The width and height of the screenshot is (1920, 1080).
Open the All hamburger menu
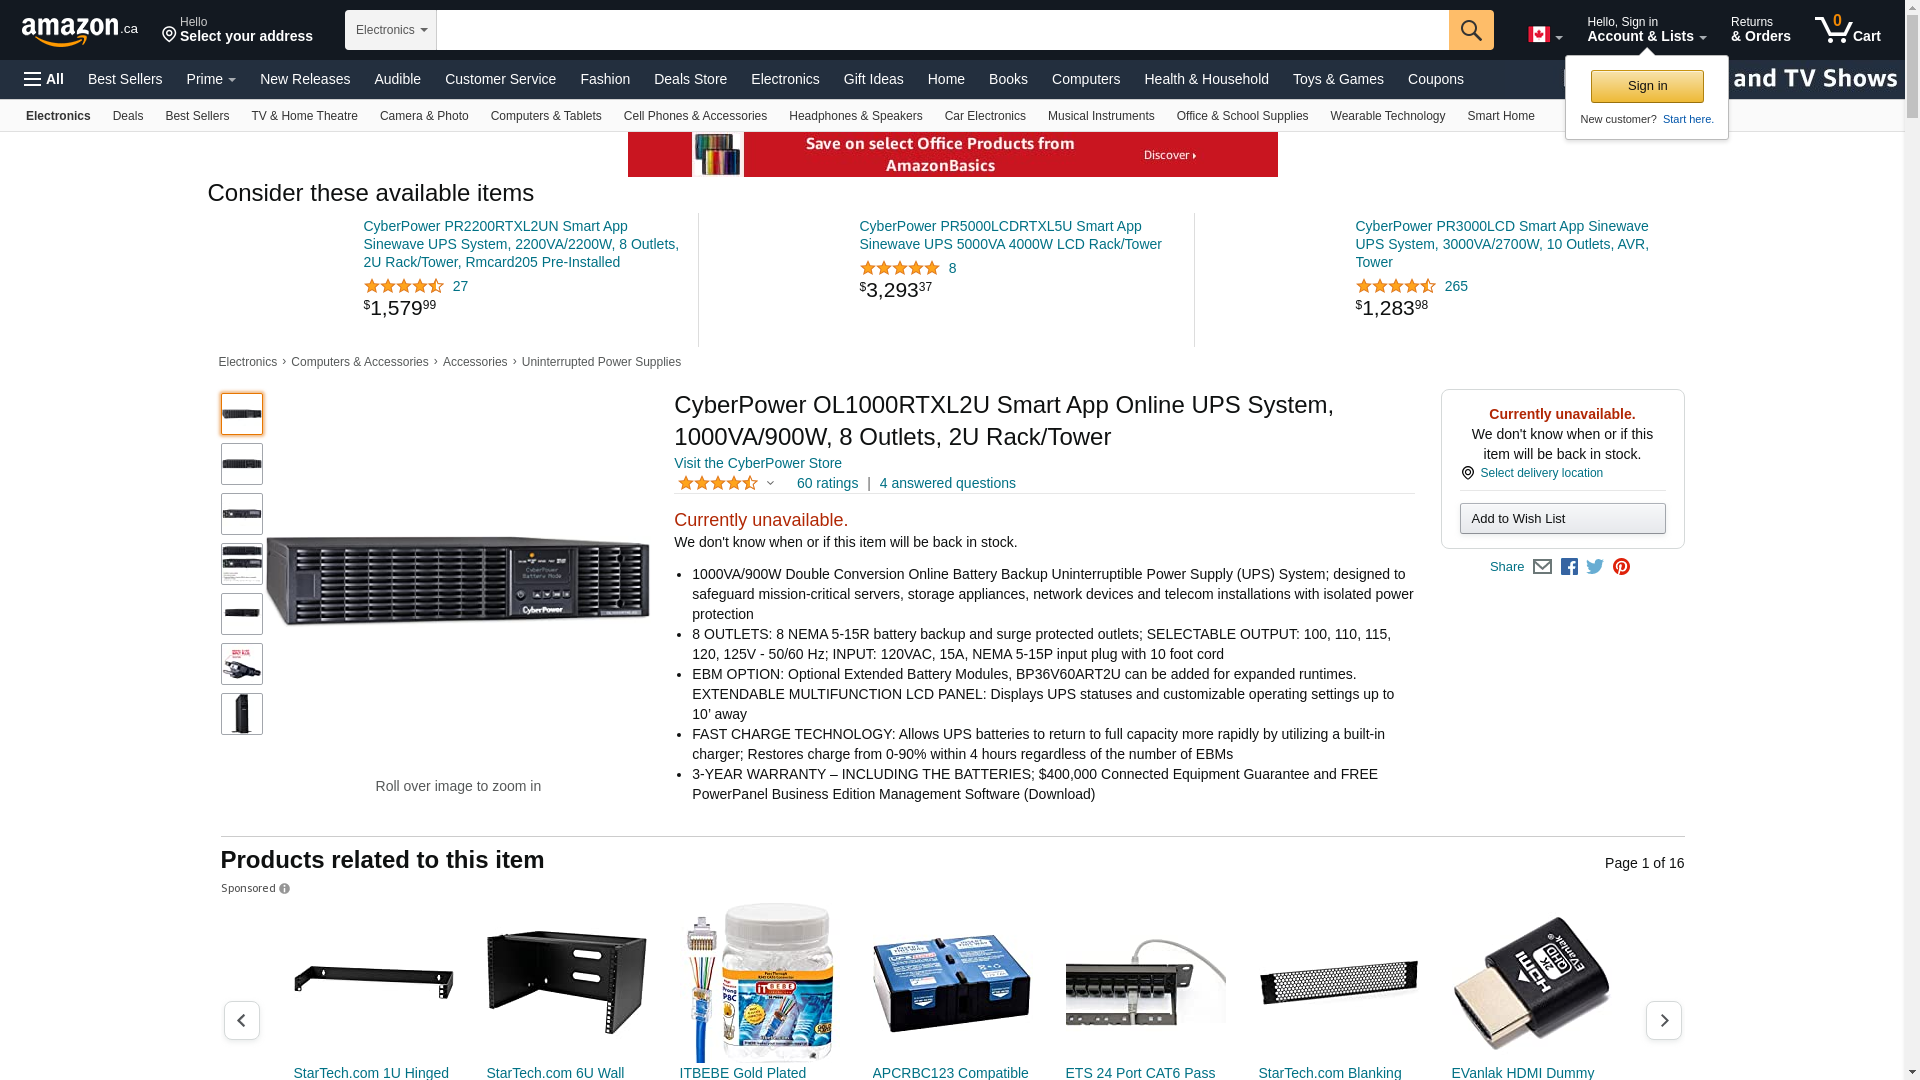[x=44, y=79]
